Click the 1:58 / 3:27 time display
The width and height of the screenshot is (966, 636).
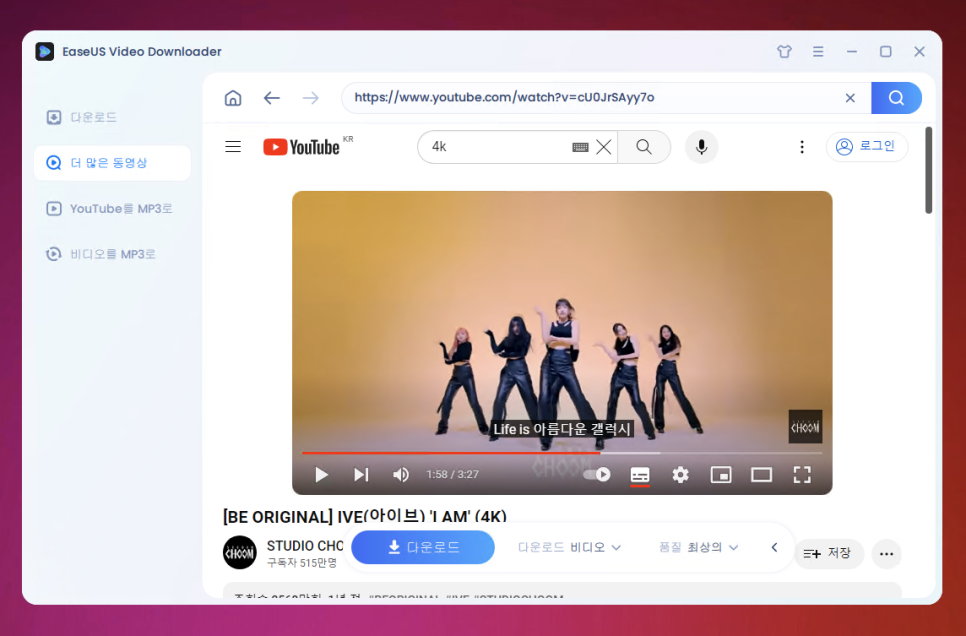(452, 475)
